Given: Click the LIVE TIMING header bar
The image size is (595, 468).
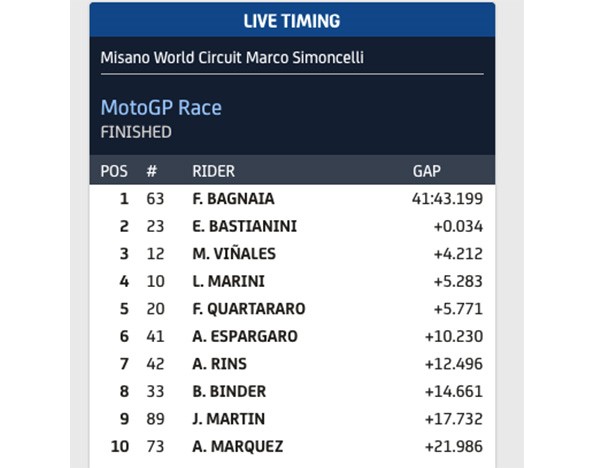Looking at the screenshot, I should click(292, 20).
